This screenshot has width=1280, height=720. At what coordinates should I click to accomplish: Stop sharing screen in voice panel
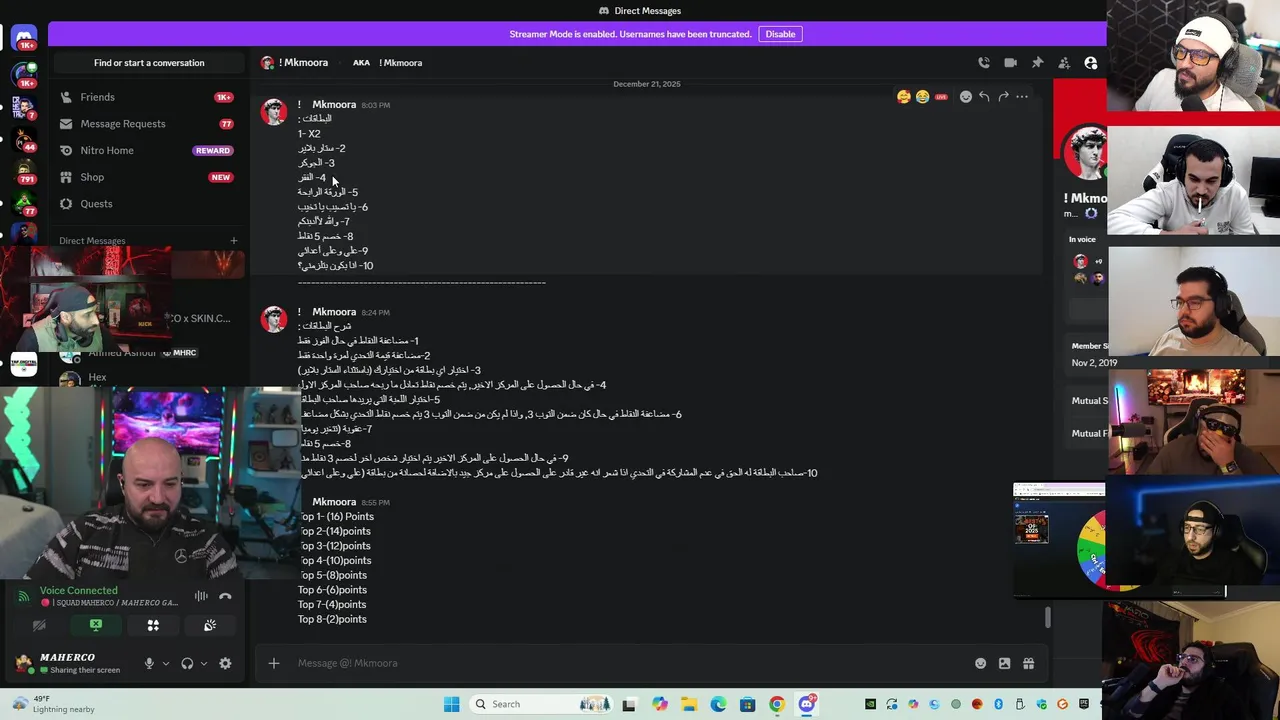(96, 626)
